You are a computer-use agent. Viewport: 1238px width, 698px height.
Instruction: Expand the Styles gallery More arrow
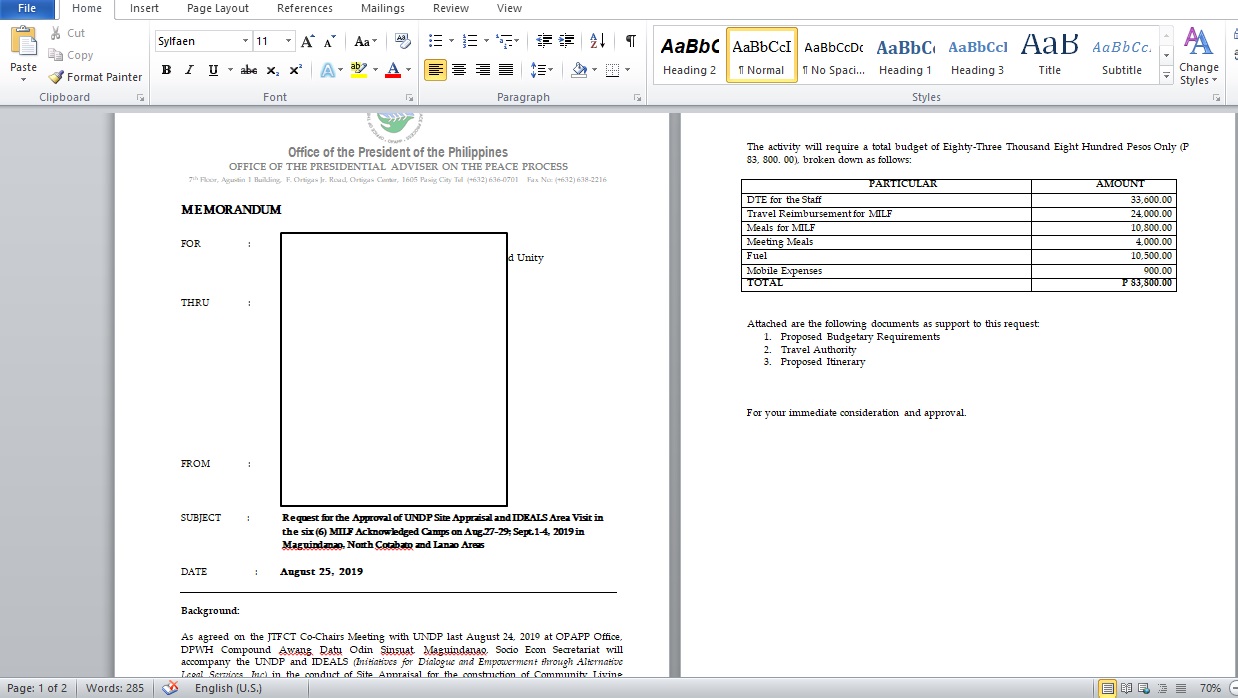[x=1166, y=77]
